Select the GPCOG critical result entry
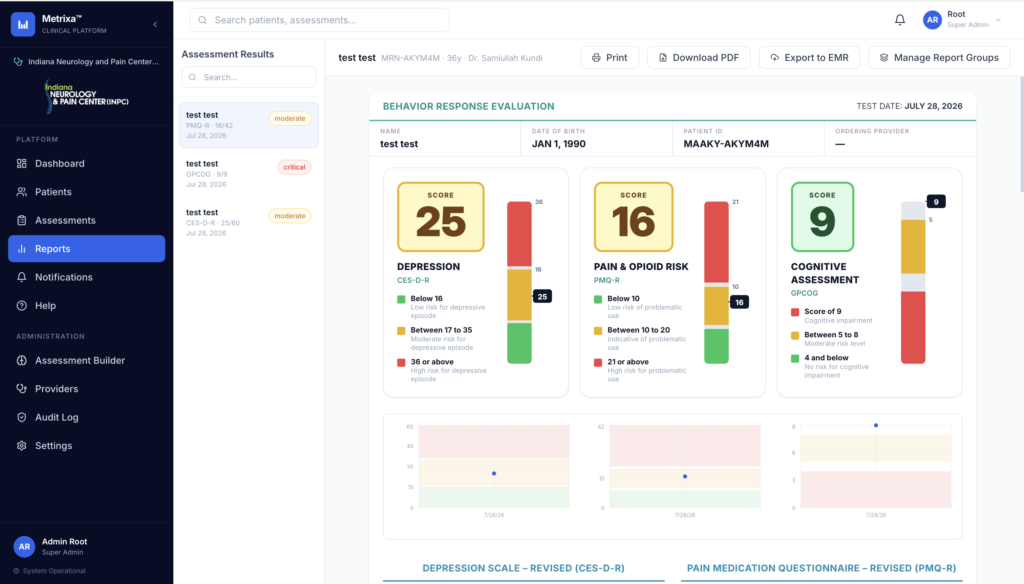The image size is (1024, 584). tap(249, 174)
